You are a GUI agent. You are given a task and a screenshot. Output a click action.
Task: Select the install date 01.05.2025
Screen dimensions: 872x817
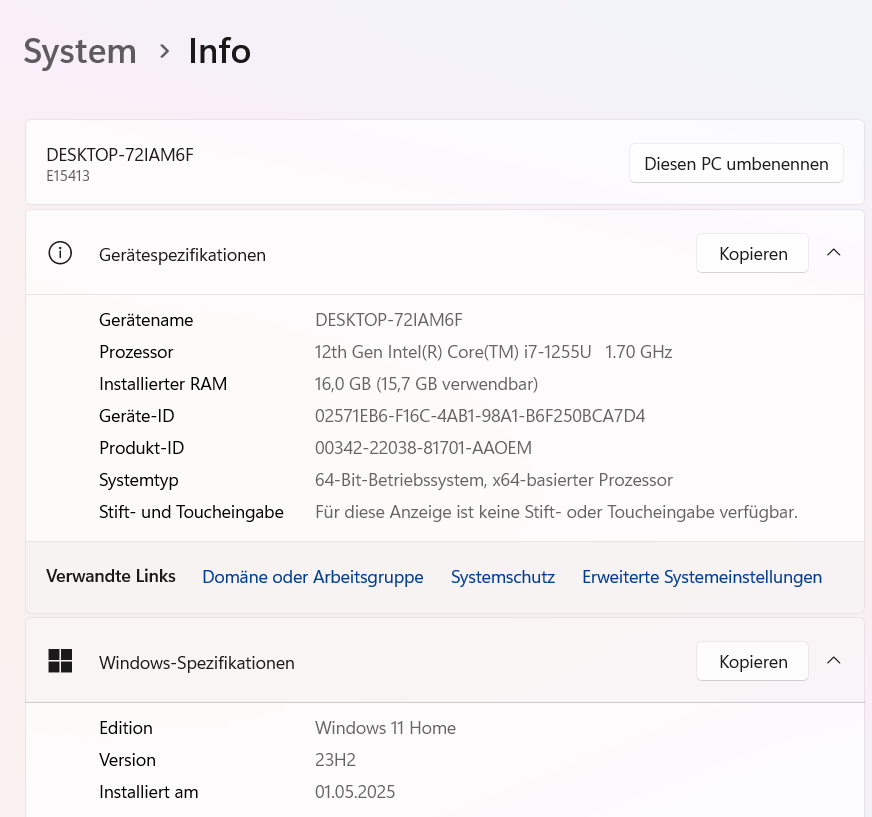pos(355,792)
